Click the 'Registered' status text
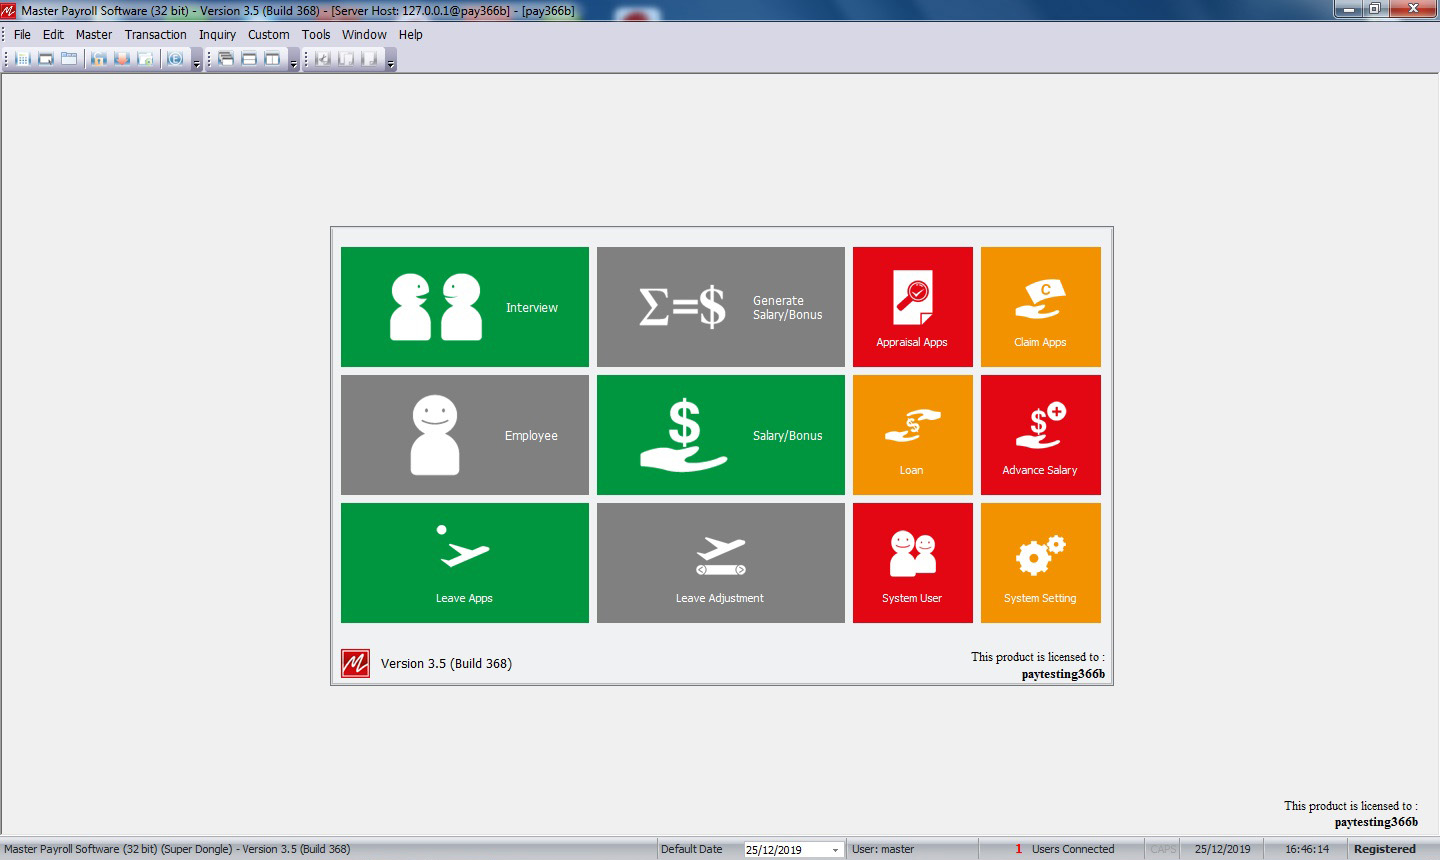The image size is (1440, 860). click(x=1385, y=849)
